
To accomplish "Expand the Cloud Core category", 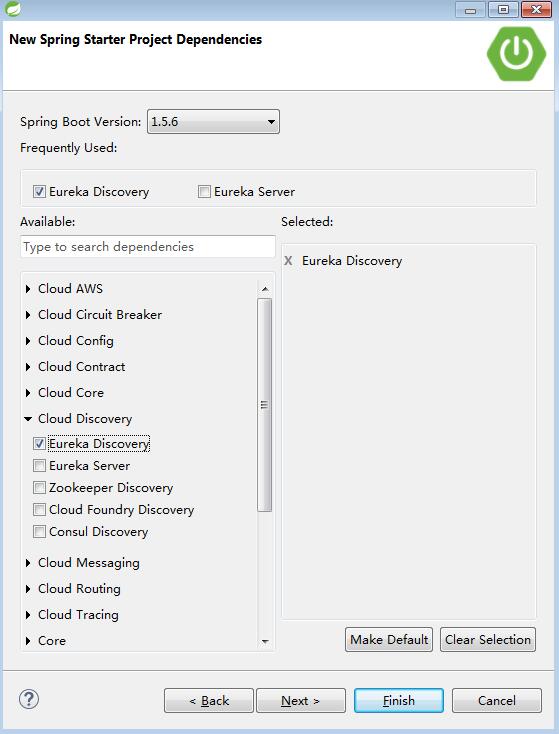I will (x=28, y=393).
